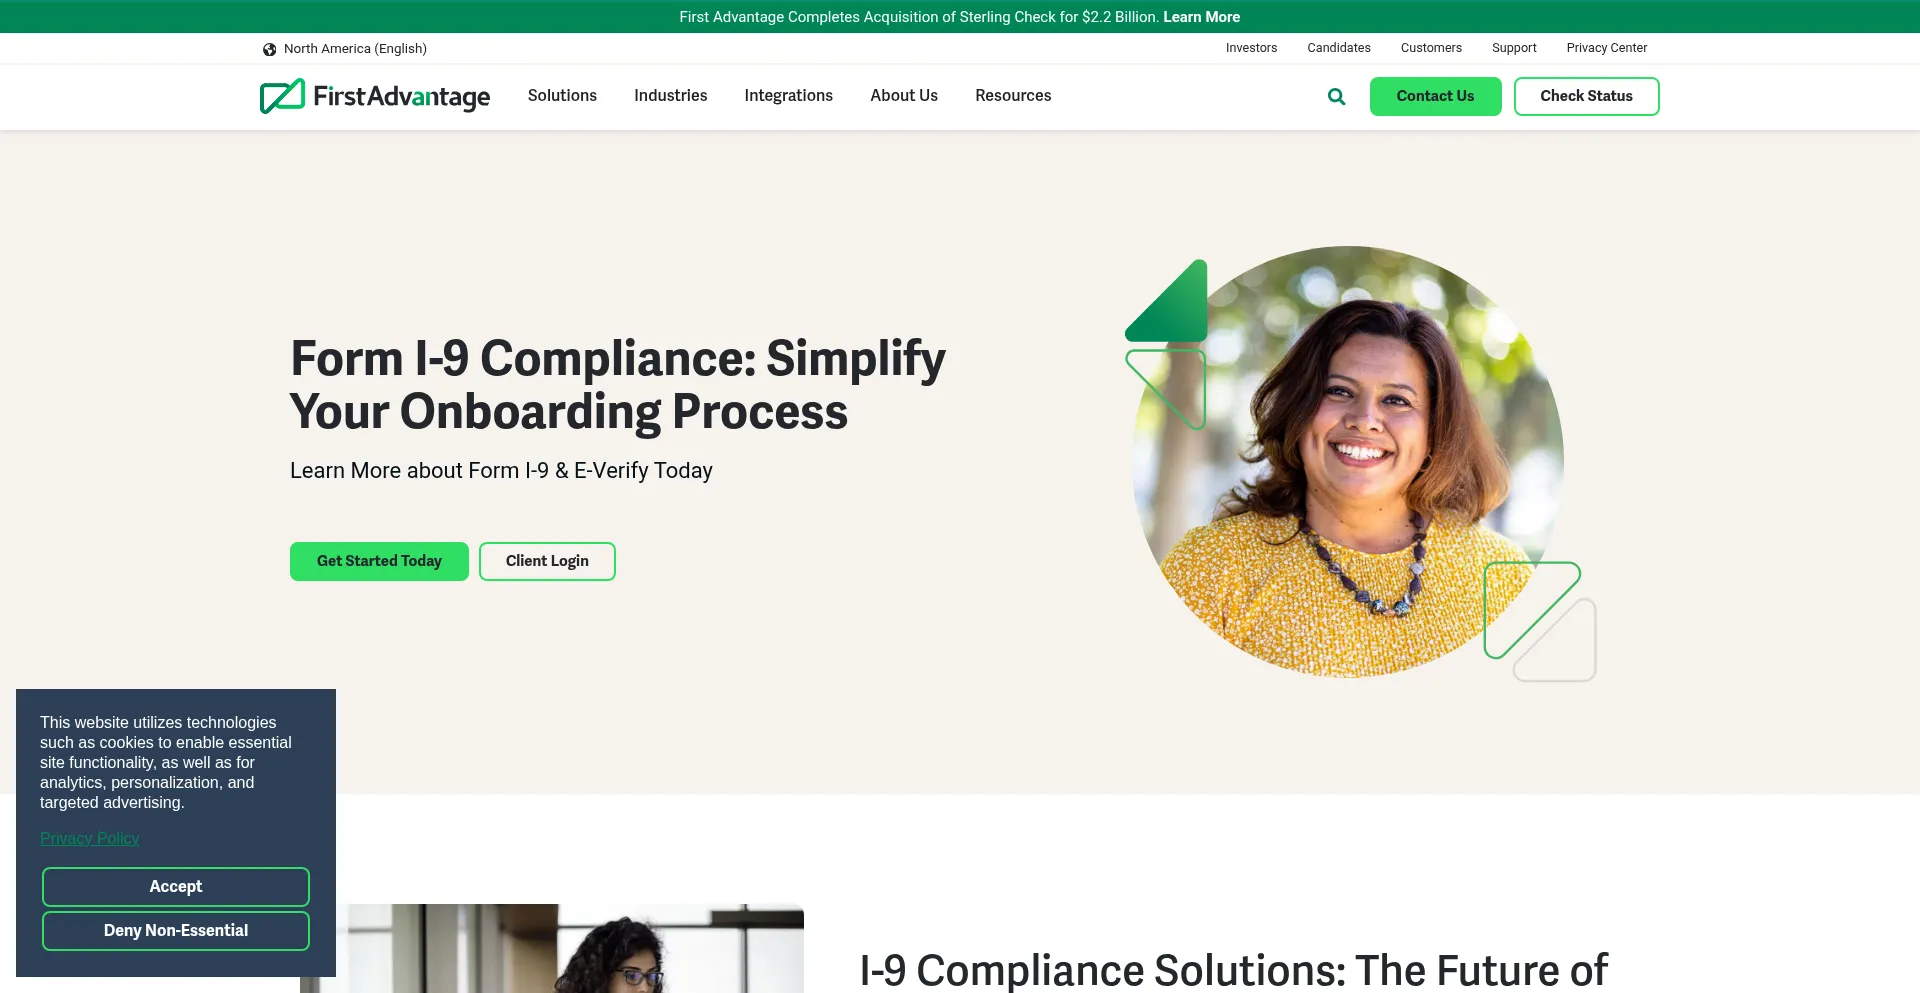Image resolution: width=1920 pixels, height=993 pixels.
Task: Choose Deny Non-Essential cookies
Action: pos(176,931)
